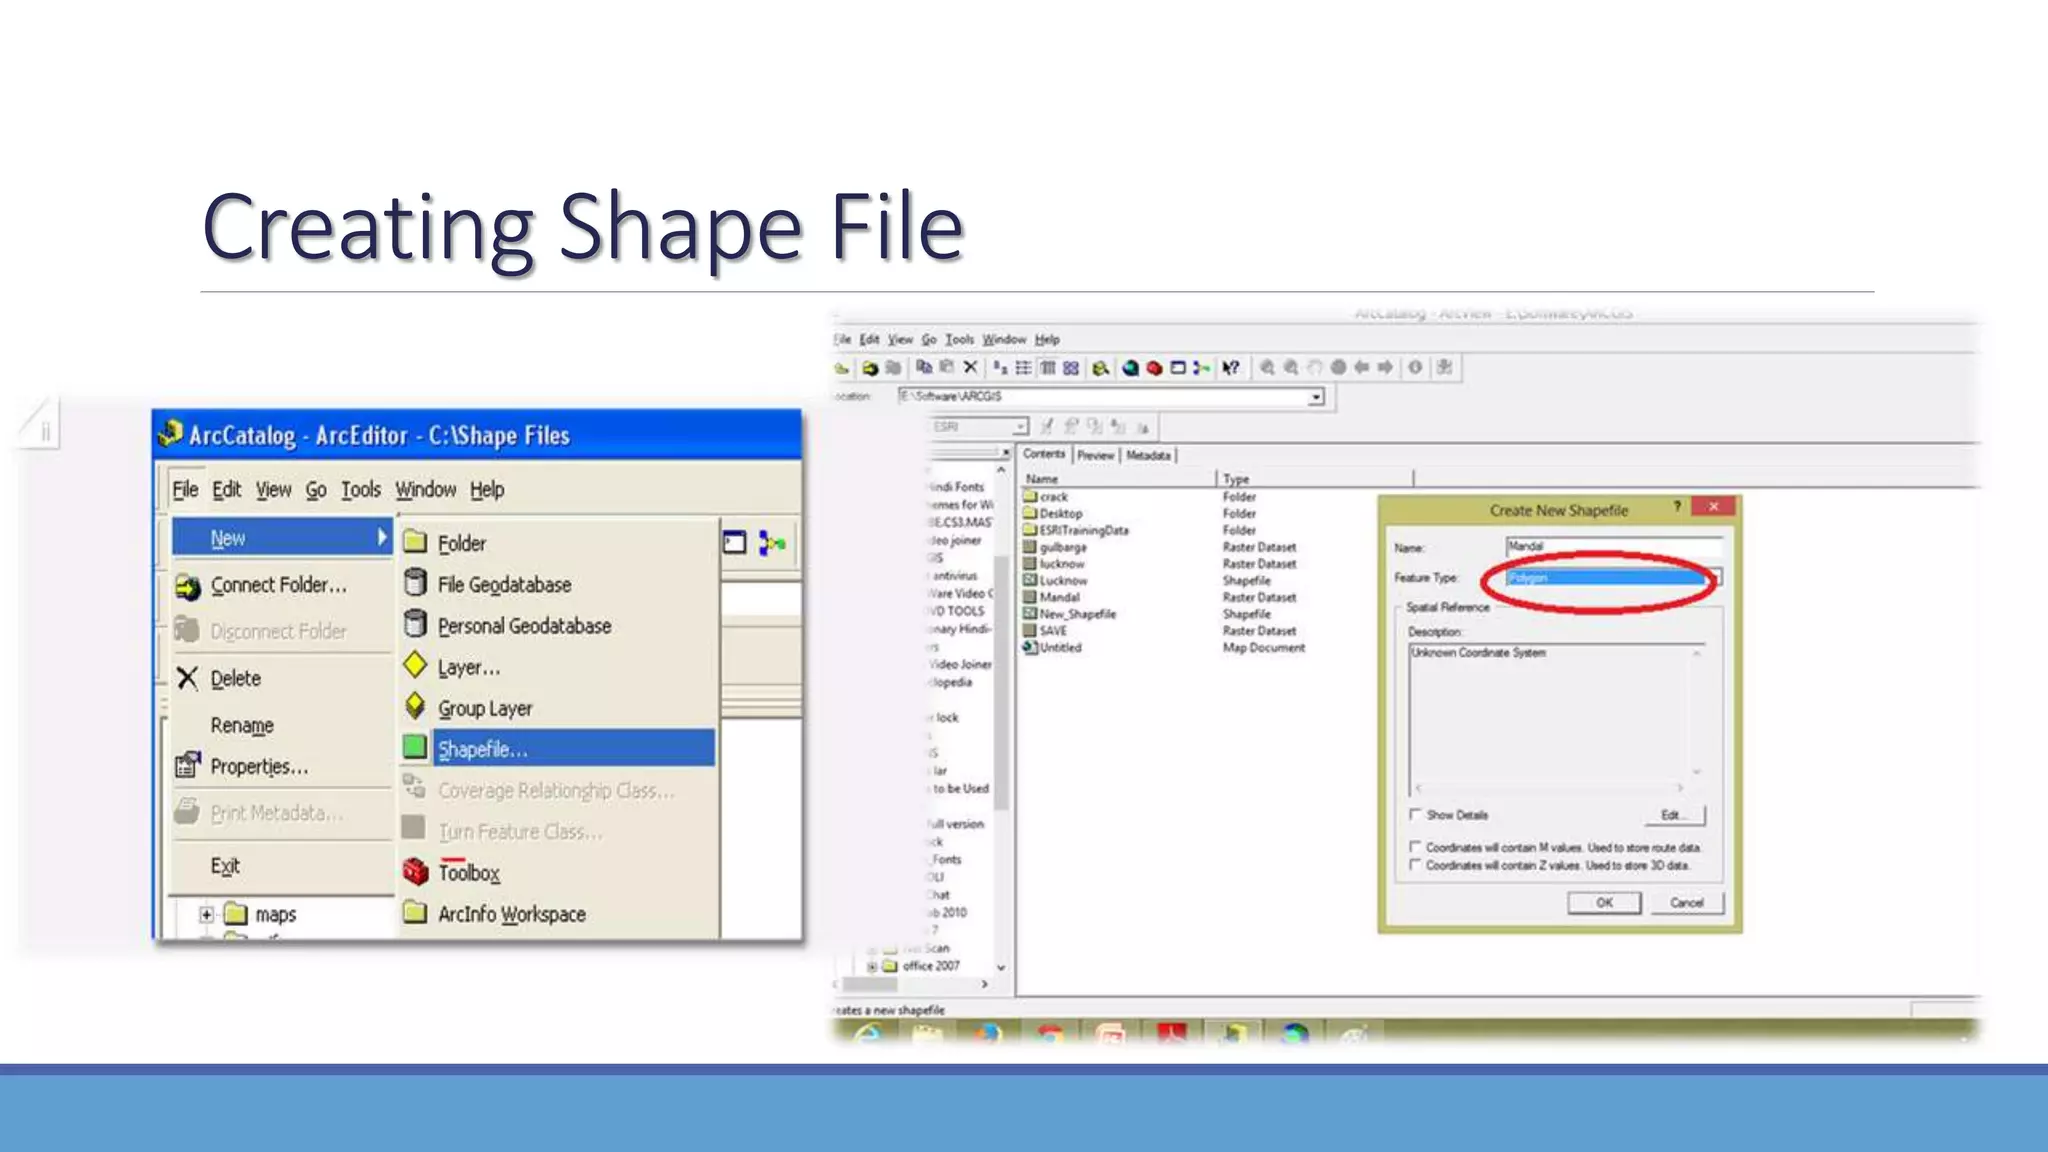Select Connect Folder... in File menu
The width and height of the screenshot is (2048, 1152).
pyautogui.click(x=281, y=585)
